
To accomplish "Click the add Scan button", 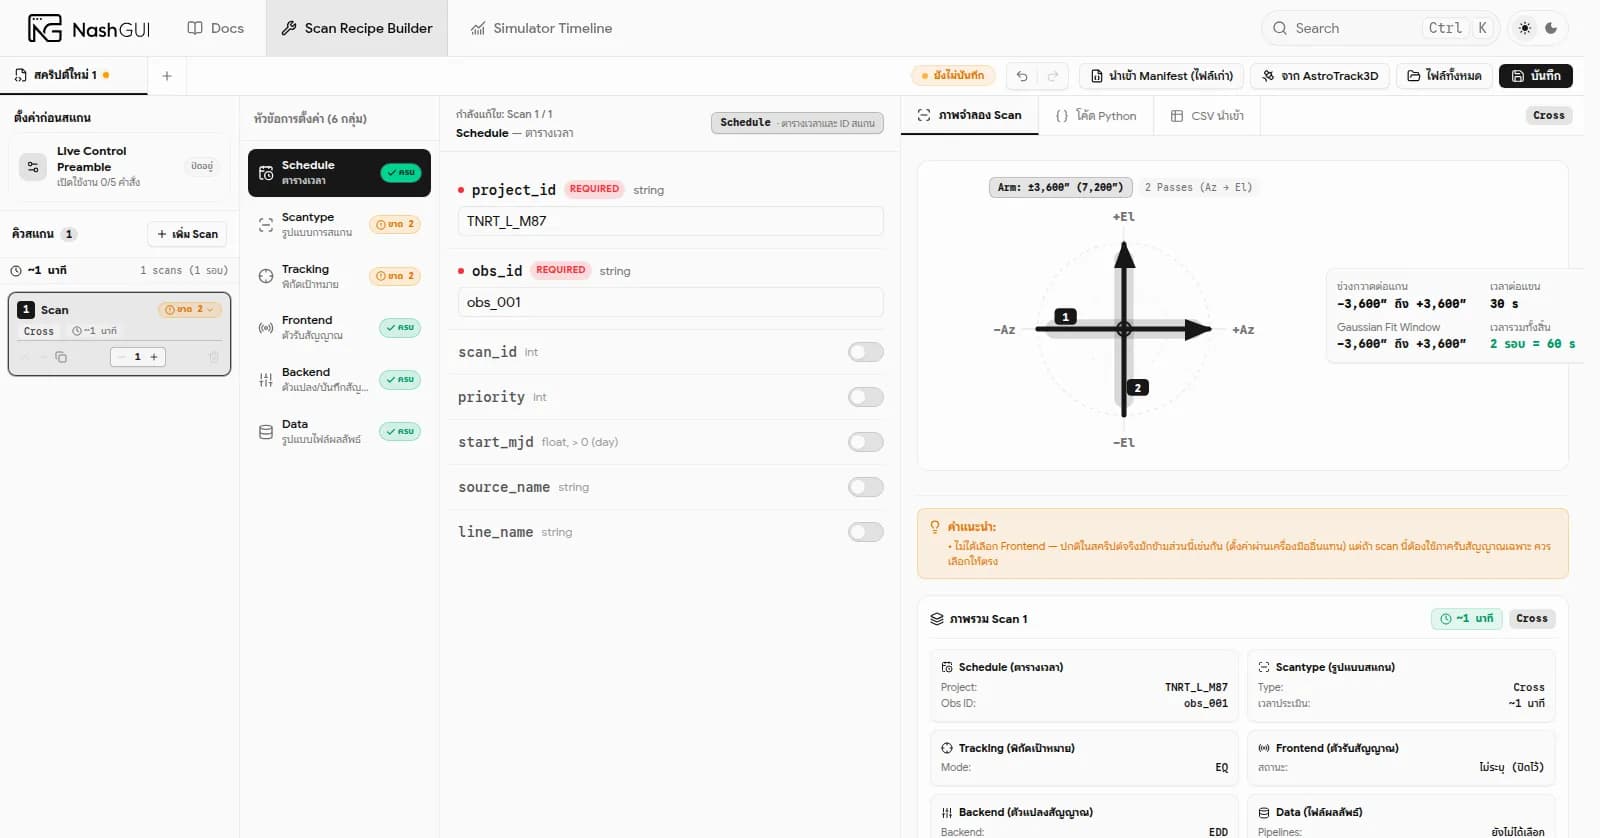I will click(187, 234).
